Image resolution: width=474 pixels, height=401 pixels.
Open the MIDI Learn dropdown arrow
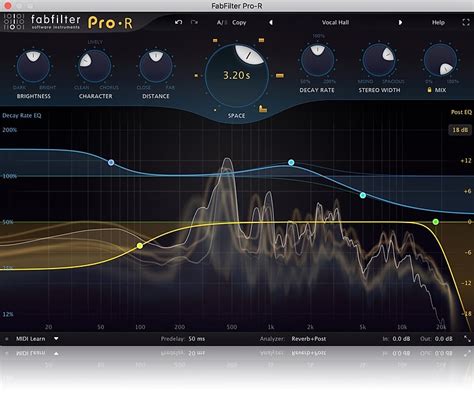56,339
